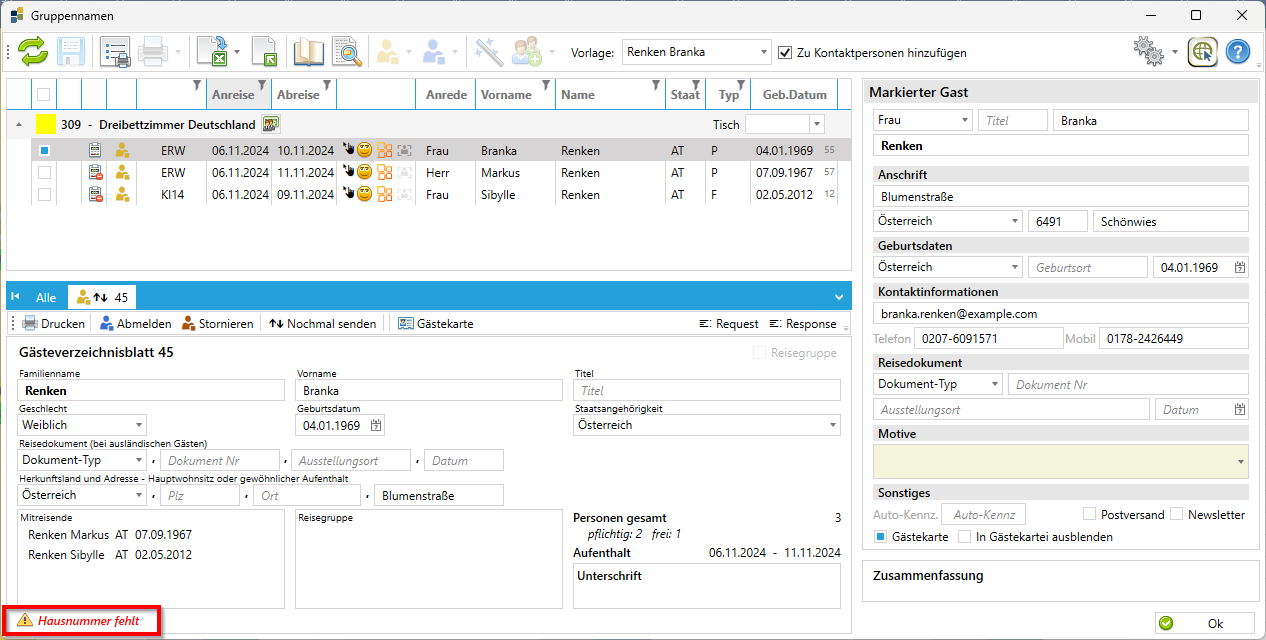Image resolution: width=1266 pixels, height=640 pixels.
Task: Click registration form icon in Branka row
Action: [95, 151]
